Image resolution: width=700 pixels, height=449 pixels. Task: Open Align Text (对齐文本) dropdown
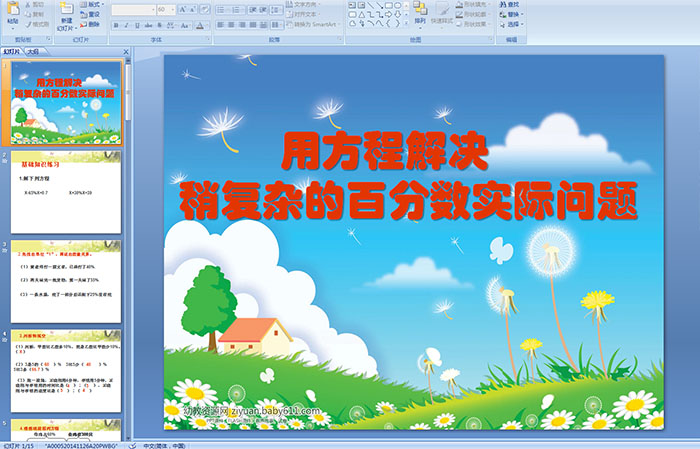303,14
